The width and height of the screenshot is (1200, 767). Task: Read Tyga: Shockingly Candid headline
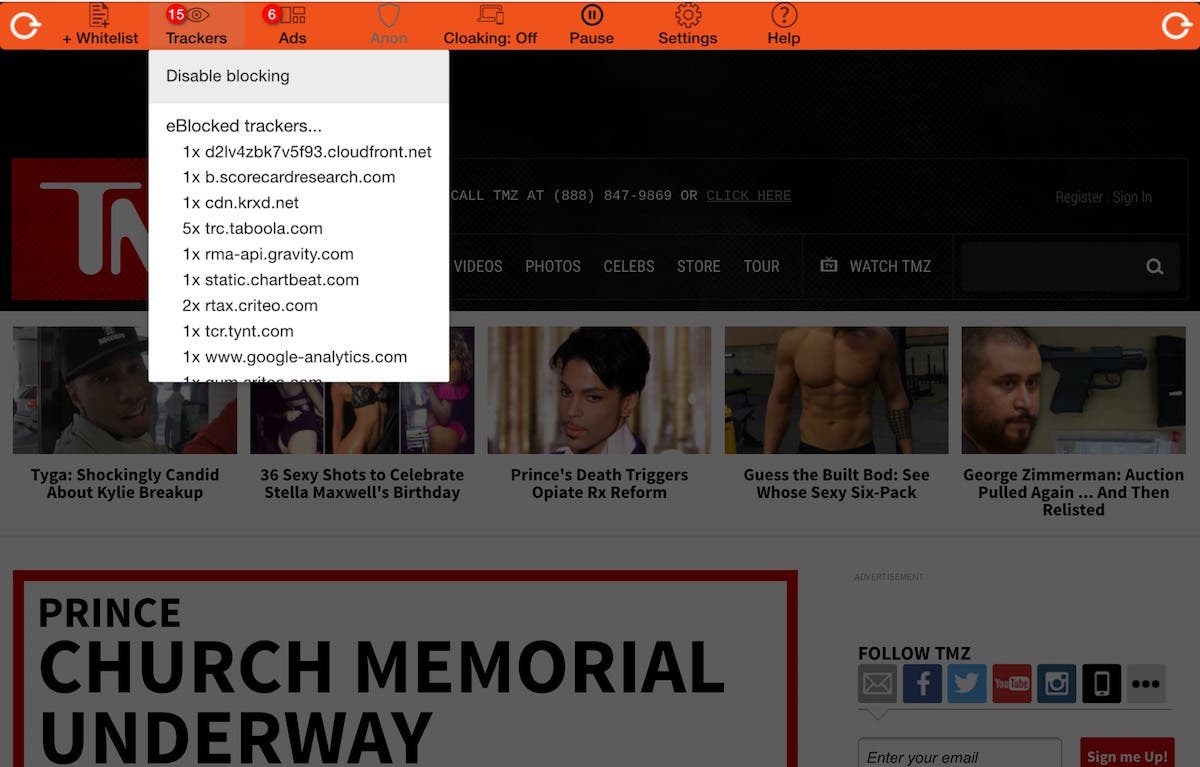(x=125, y=483)
